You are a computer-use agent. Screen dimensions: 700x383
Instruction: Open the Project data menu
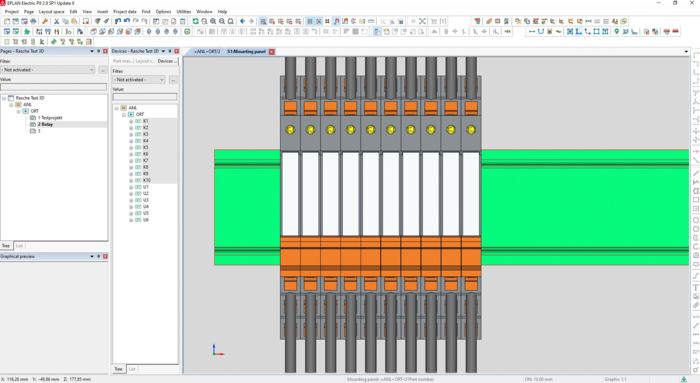125,11
